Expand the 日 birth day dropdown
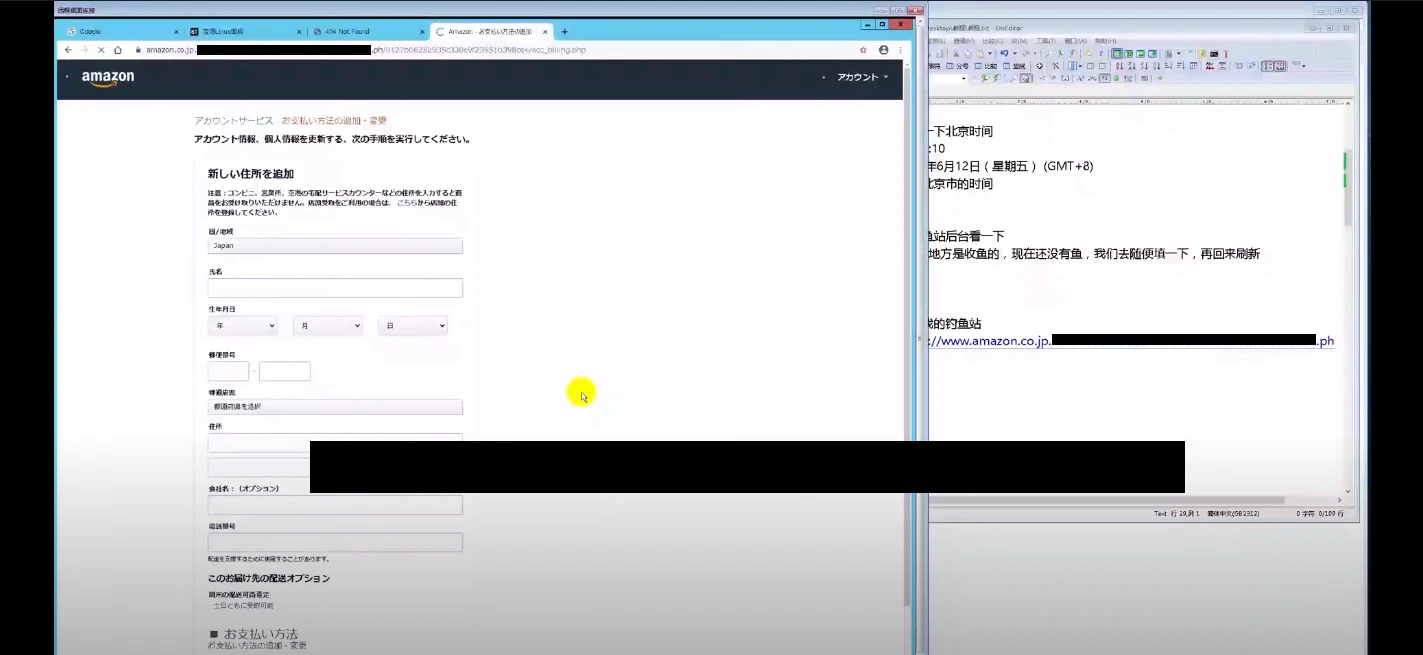Screen dimensions: 1423x655 coord(412,326)
